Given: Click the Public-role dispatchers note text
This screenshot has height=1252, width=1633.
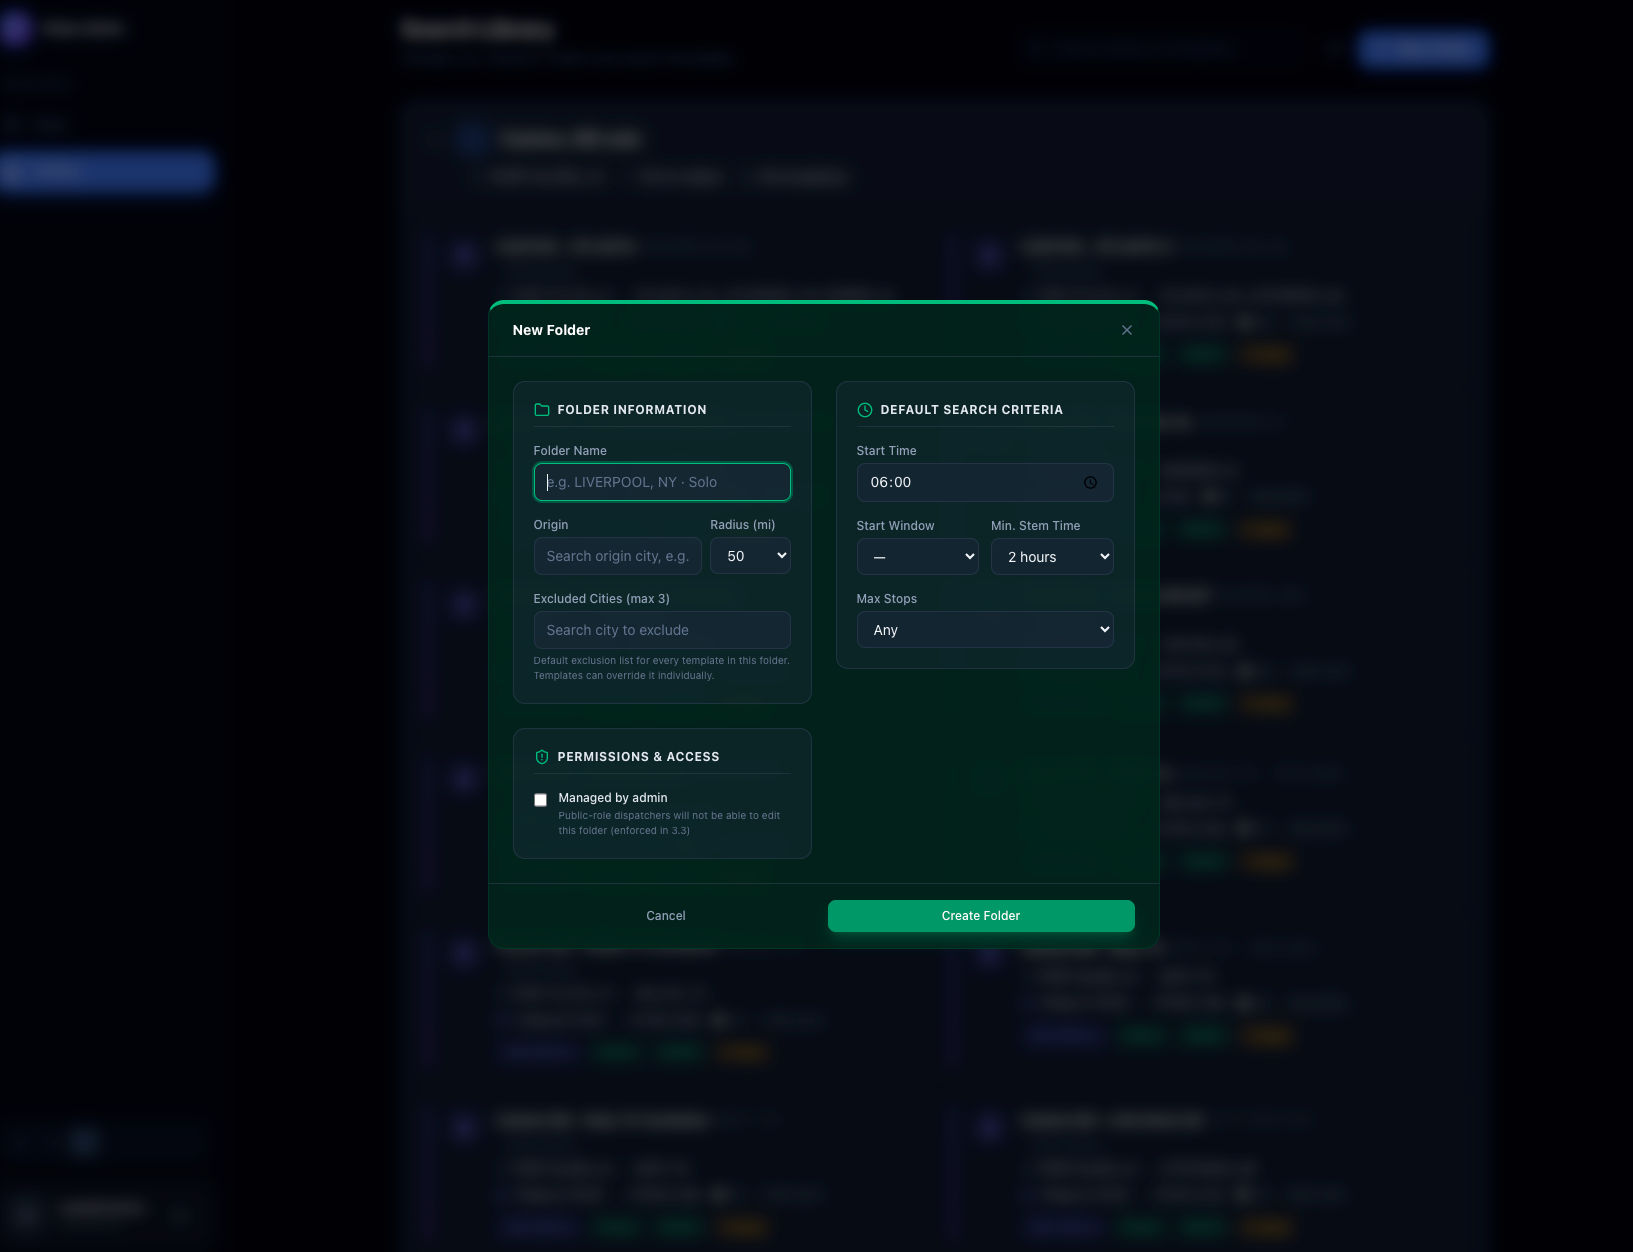Looking at the screenshot, I should (x=669, y=823).
